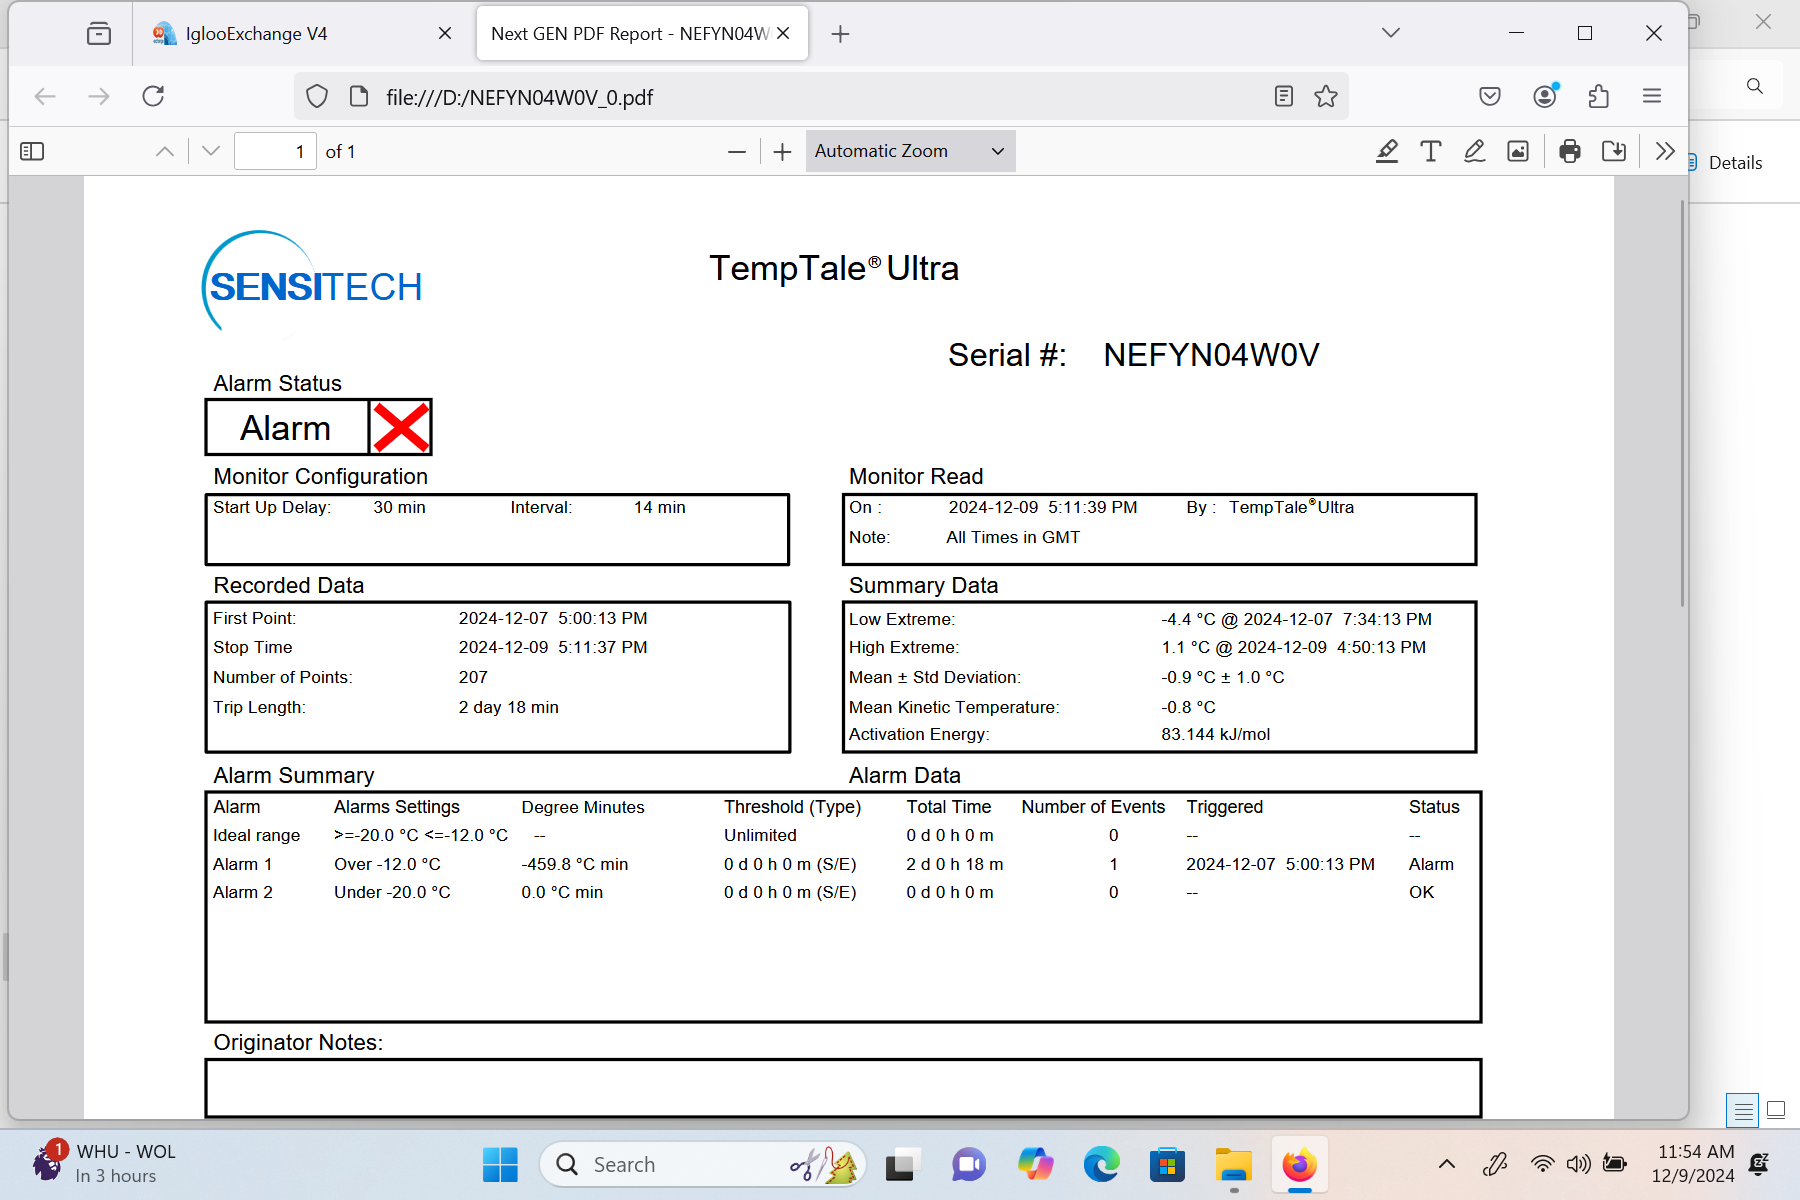Click the vertical scrollbar of PDF viewer

1682,403
